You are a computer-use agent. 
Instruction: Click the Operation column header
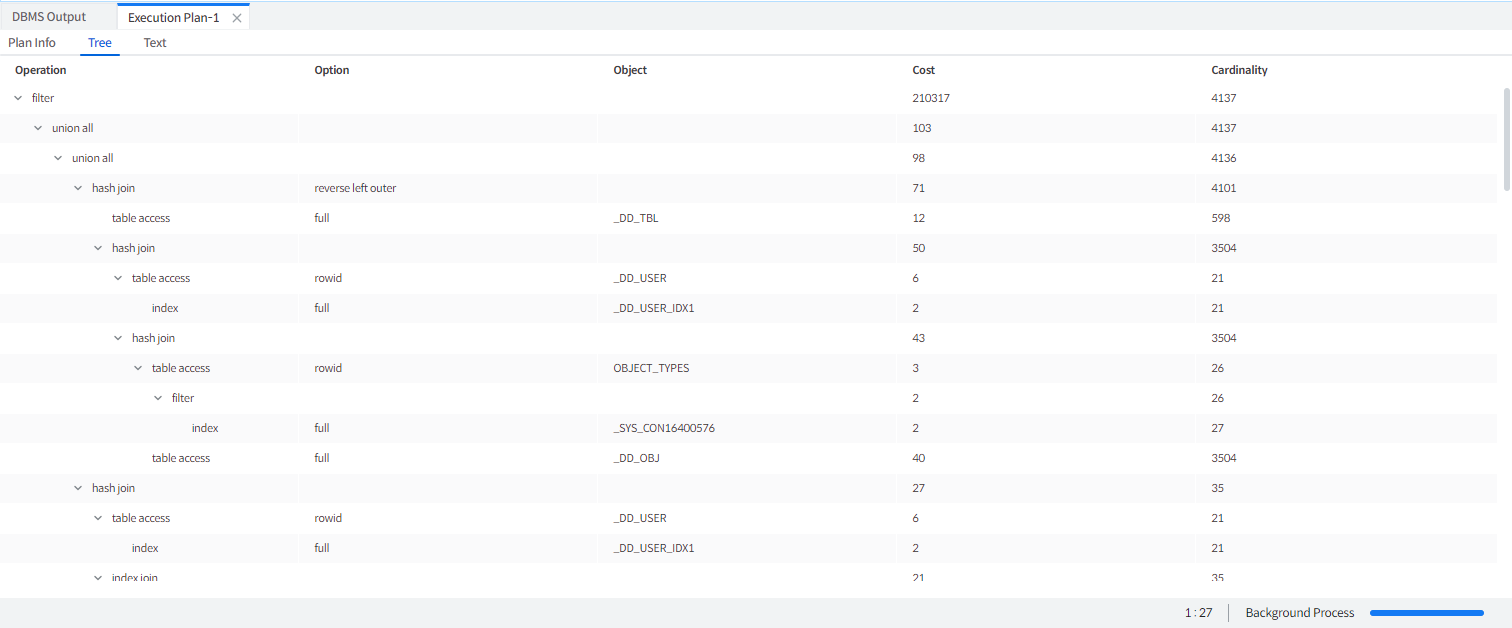pos(41,70)
